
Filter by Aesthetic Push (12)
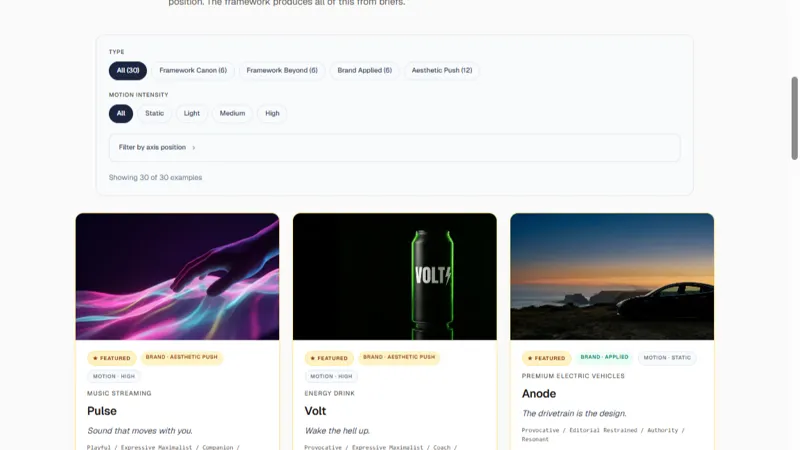[x=442, y=70]
